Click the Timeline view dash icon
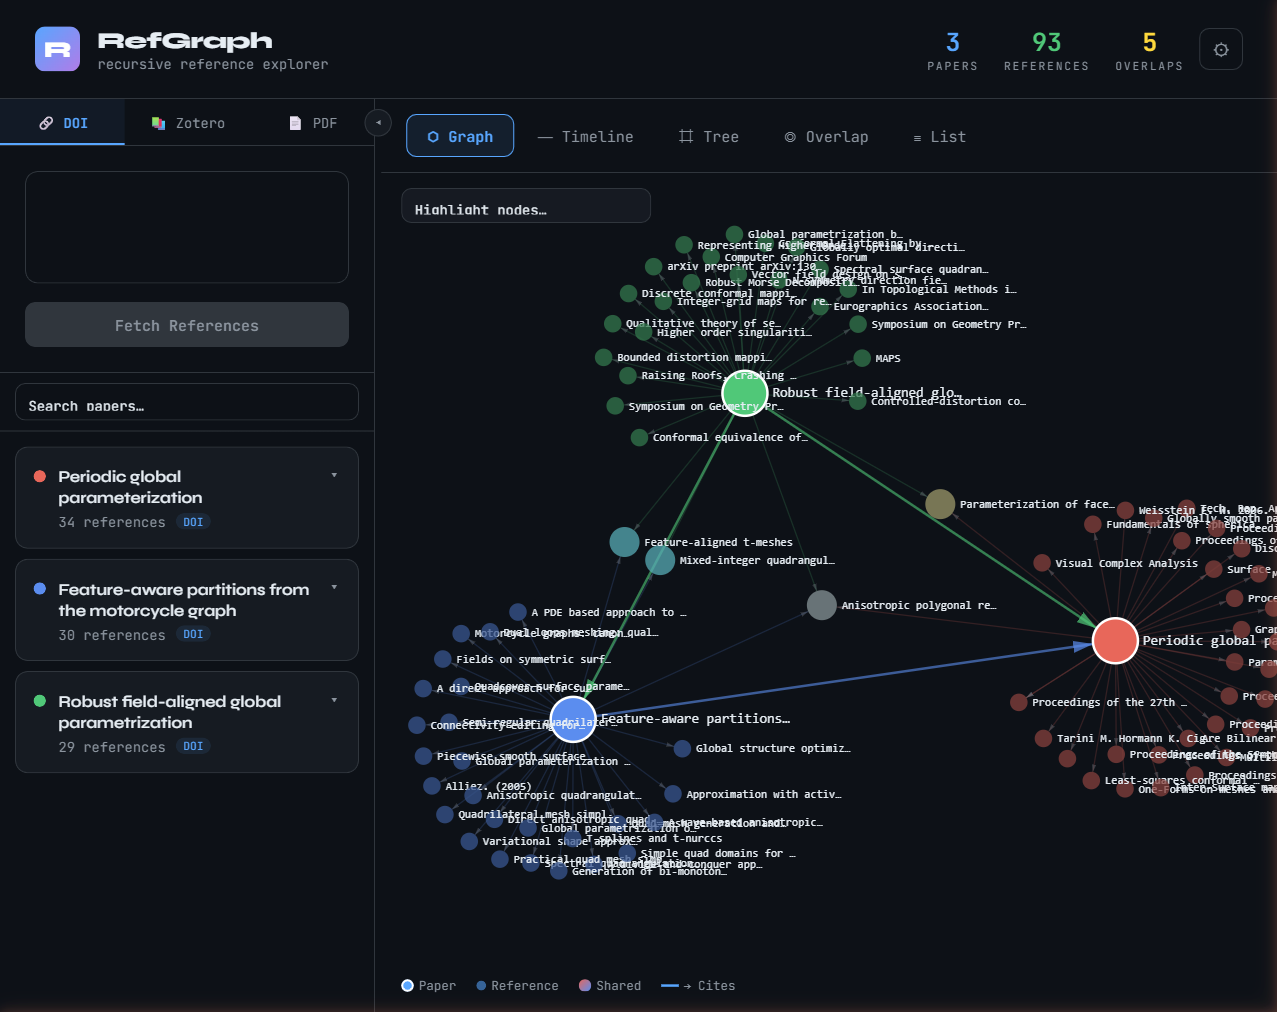The height and width of the screenshot is (1012, 1277). (x=552, y=136)
